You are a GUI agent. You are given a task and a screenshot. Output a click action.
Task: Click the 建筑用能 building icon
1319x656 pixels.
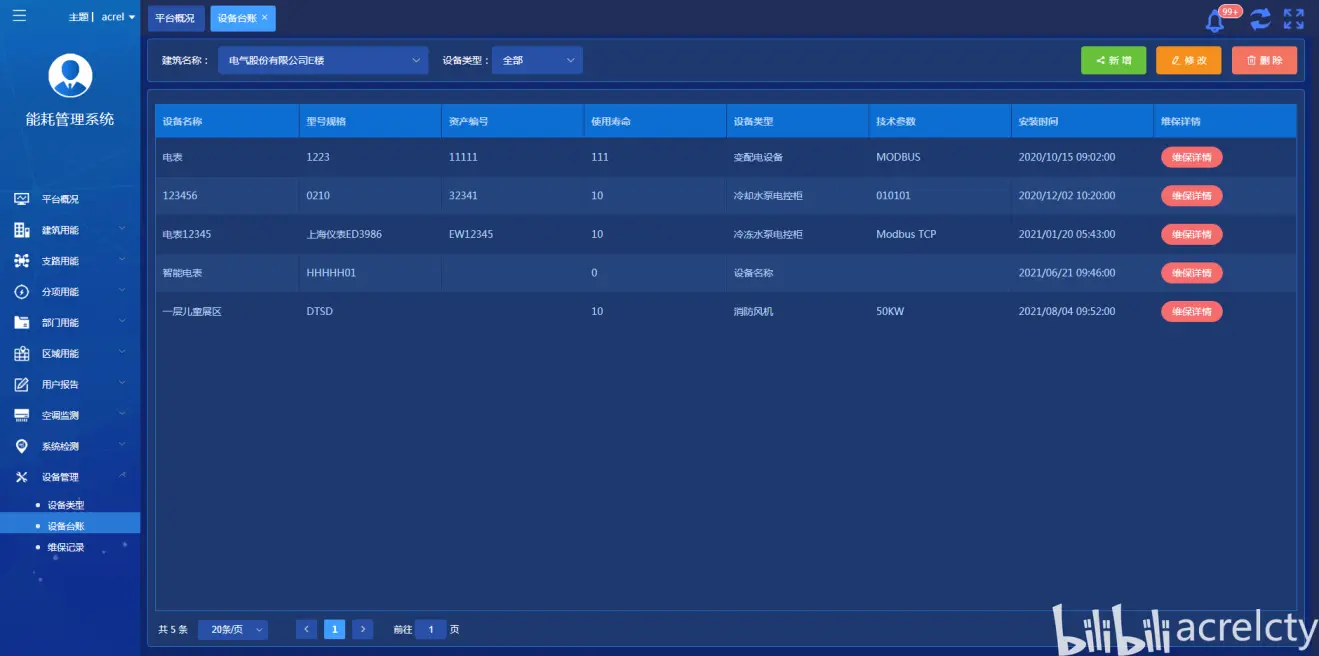tap(21, 230)
